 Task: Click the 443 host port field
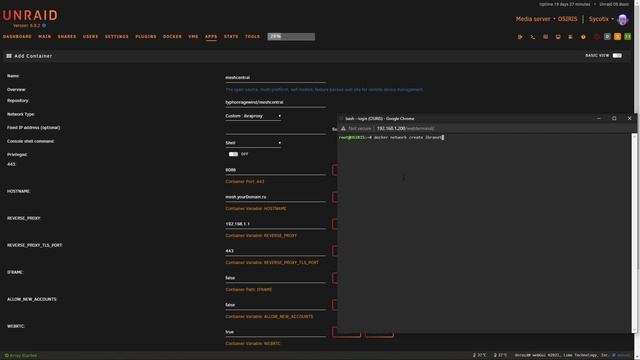point(276,170)
